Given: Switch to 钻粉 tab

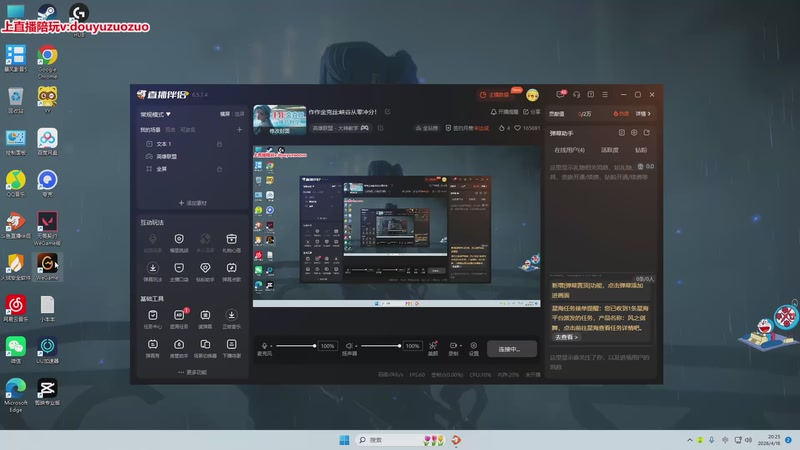Looking at the screenshot, I should click(x=641, y=150).
